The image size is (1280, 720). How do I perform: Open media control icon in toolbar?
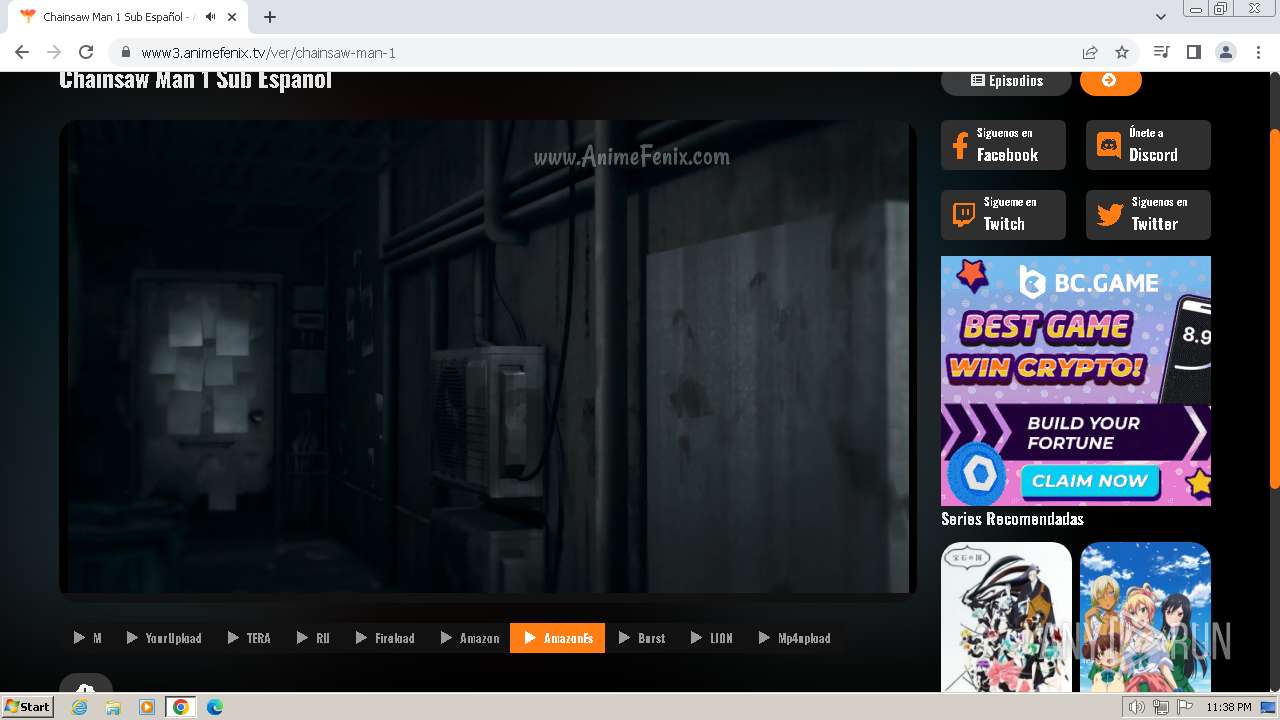click(1161, 52)
